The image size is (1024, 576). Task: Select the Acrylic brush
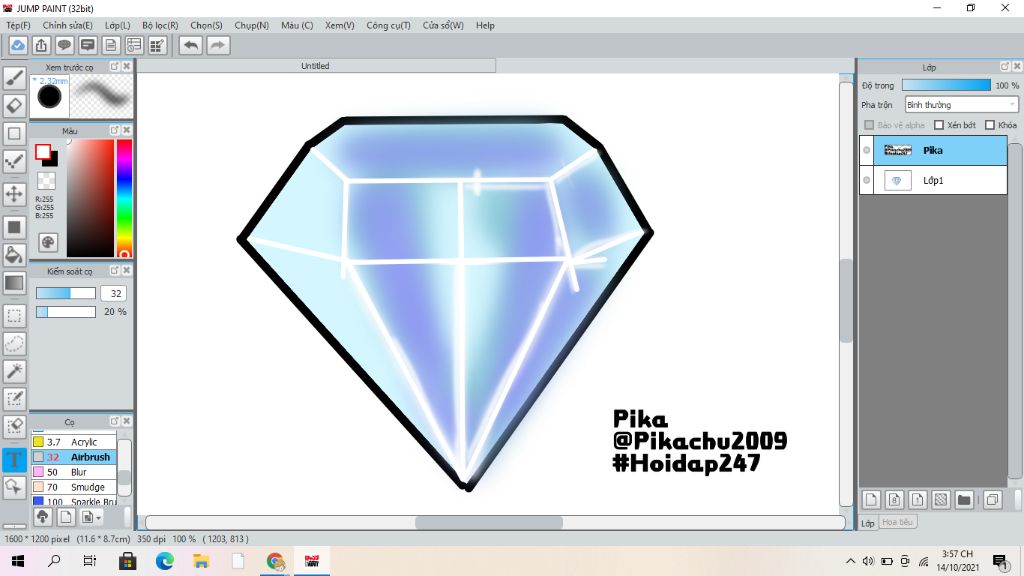[x=74, y=442]
